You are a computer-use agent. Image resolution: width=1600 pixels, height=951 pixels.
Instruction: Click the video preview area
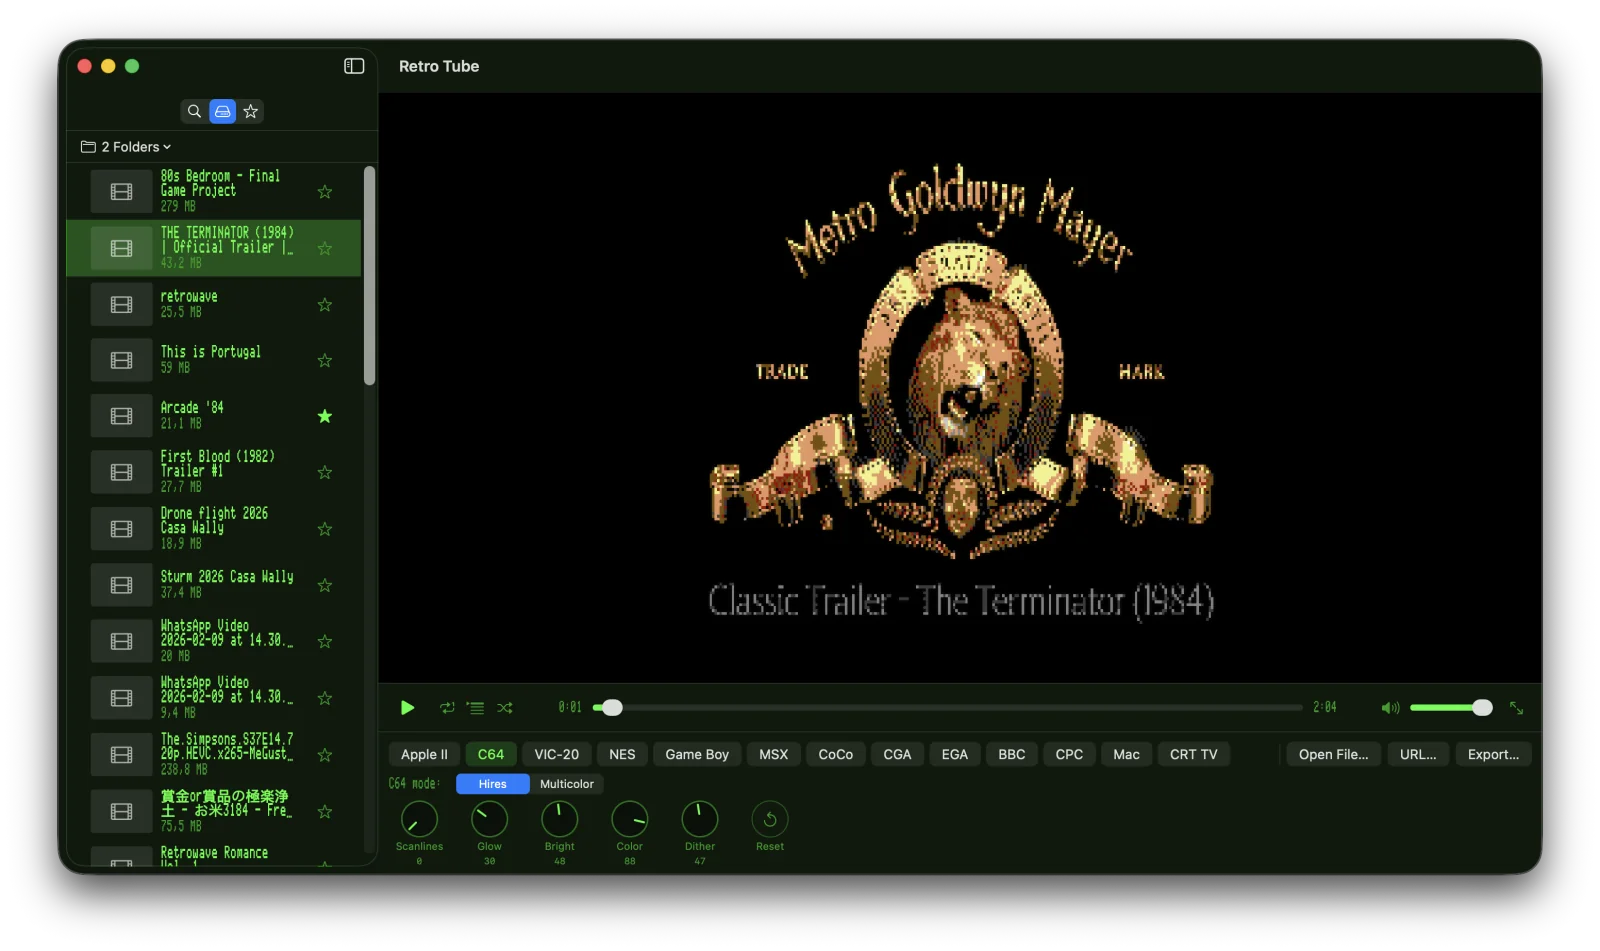point(960,388)
